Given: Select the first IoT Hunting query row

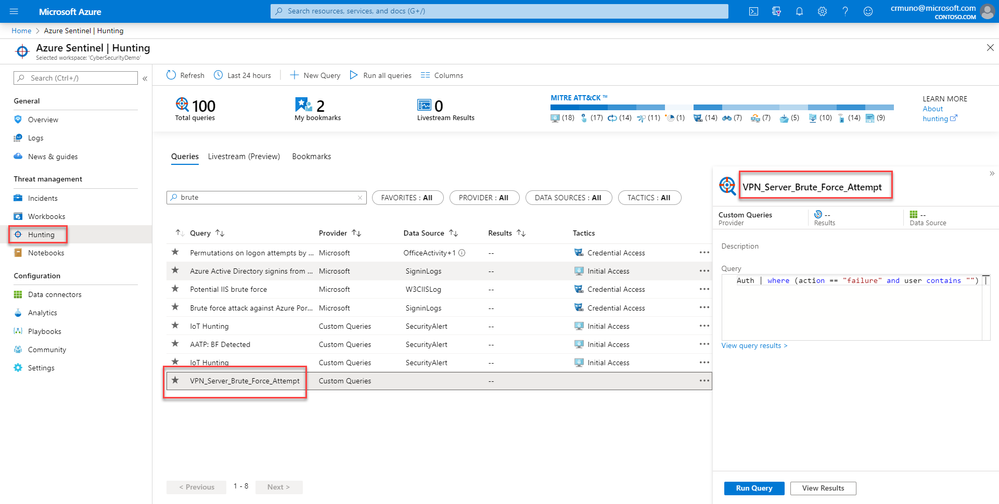Looking at the screenshot, I should pyautogui.click(x=440, y=326).
